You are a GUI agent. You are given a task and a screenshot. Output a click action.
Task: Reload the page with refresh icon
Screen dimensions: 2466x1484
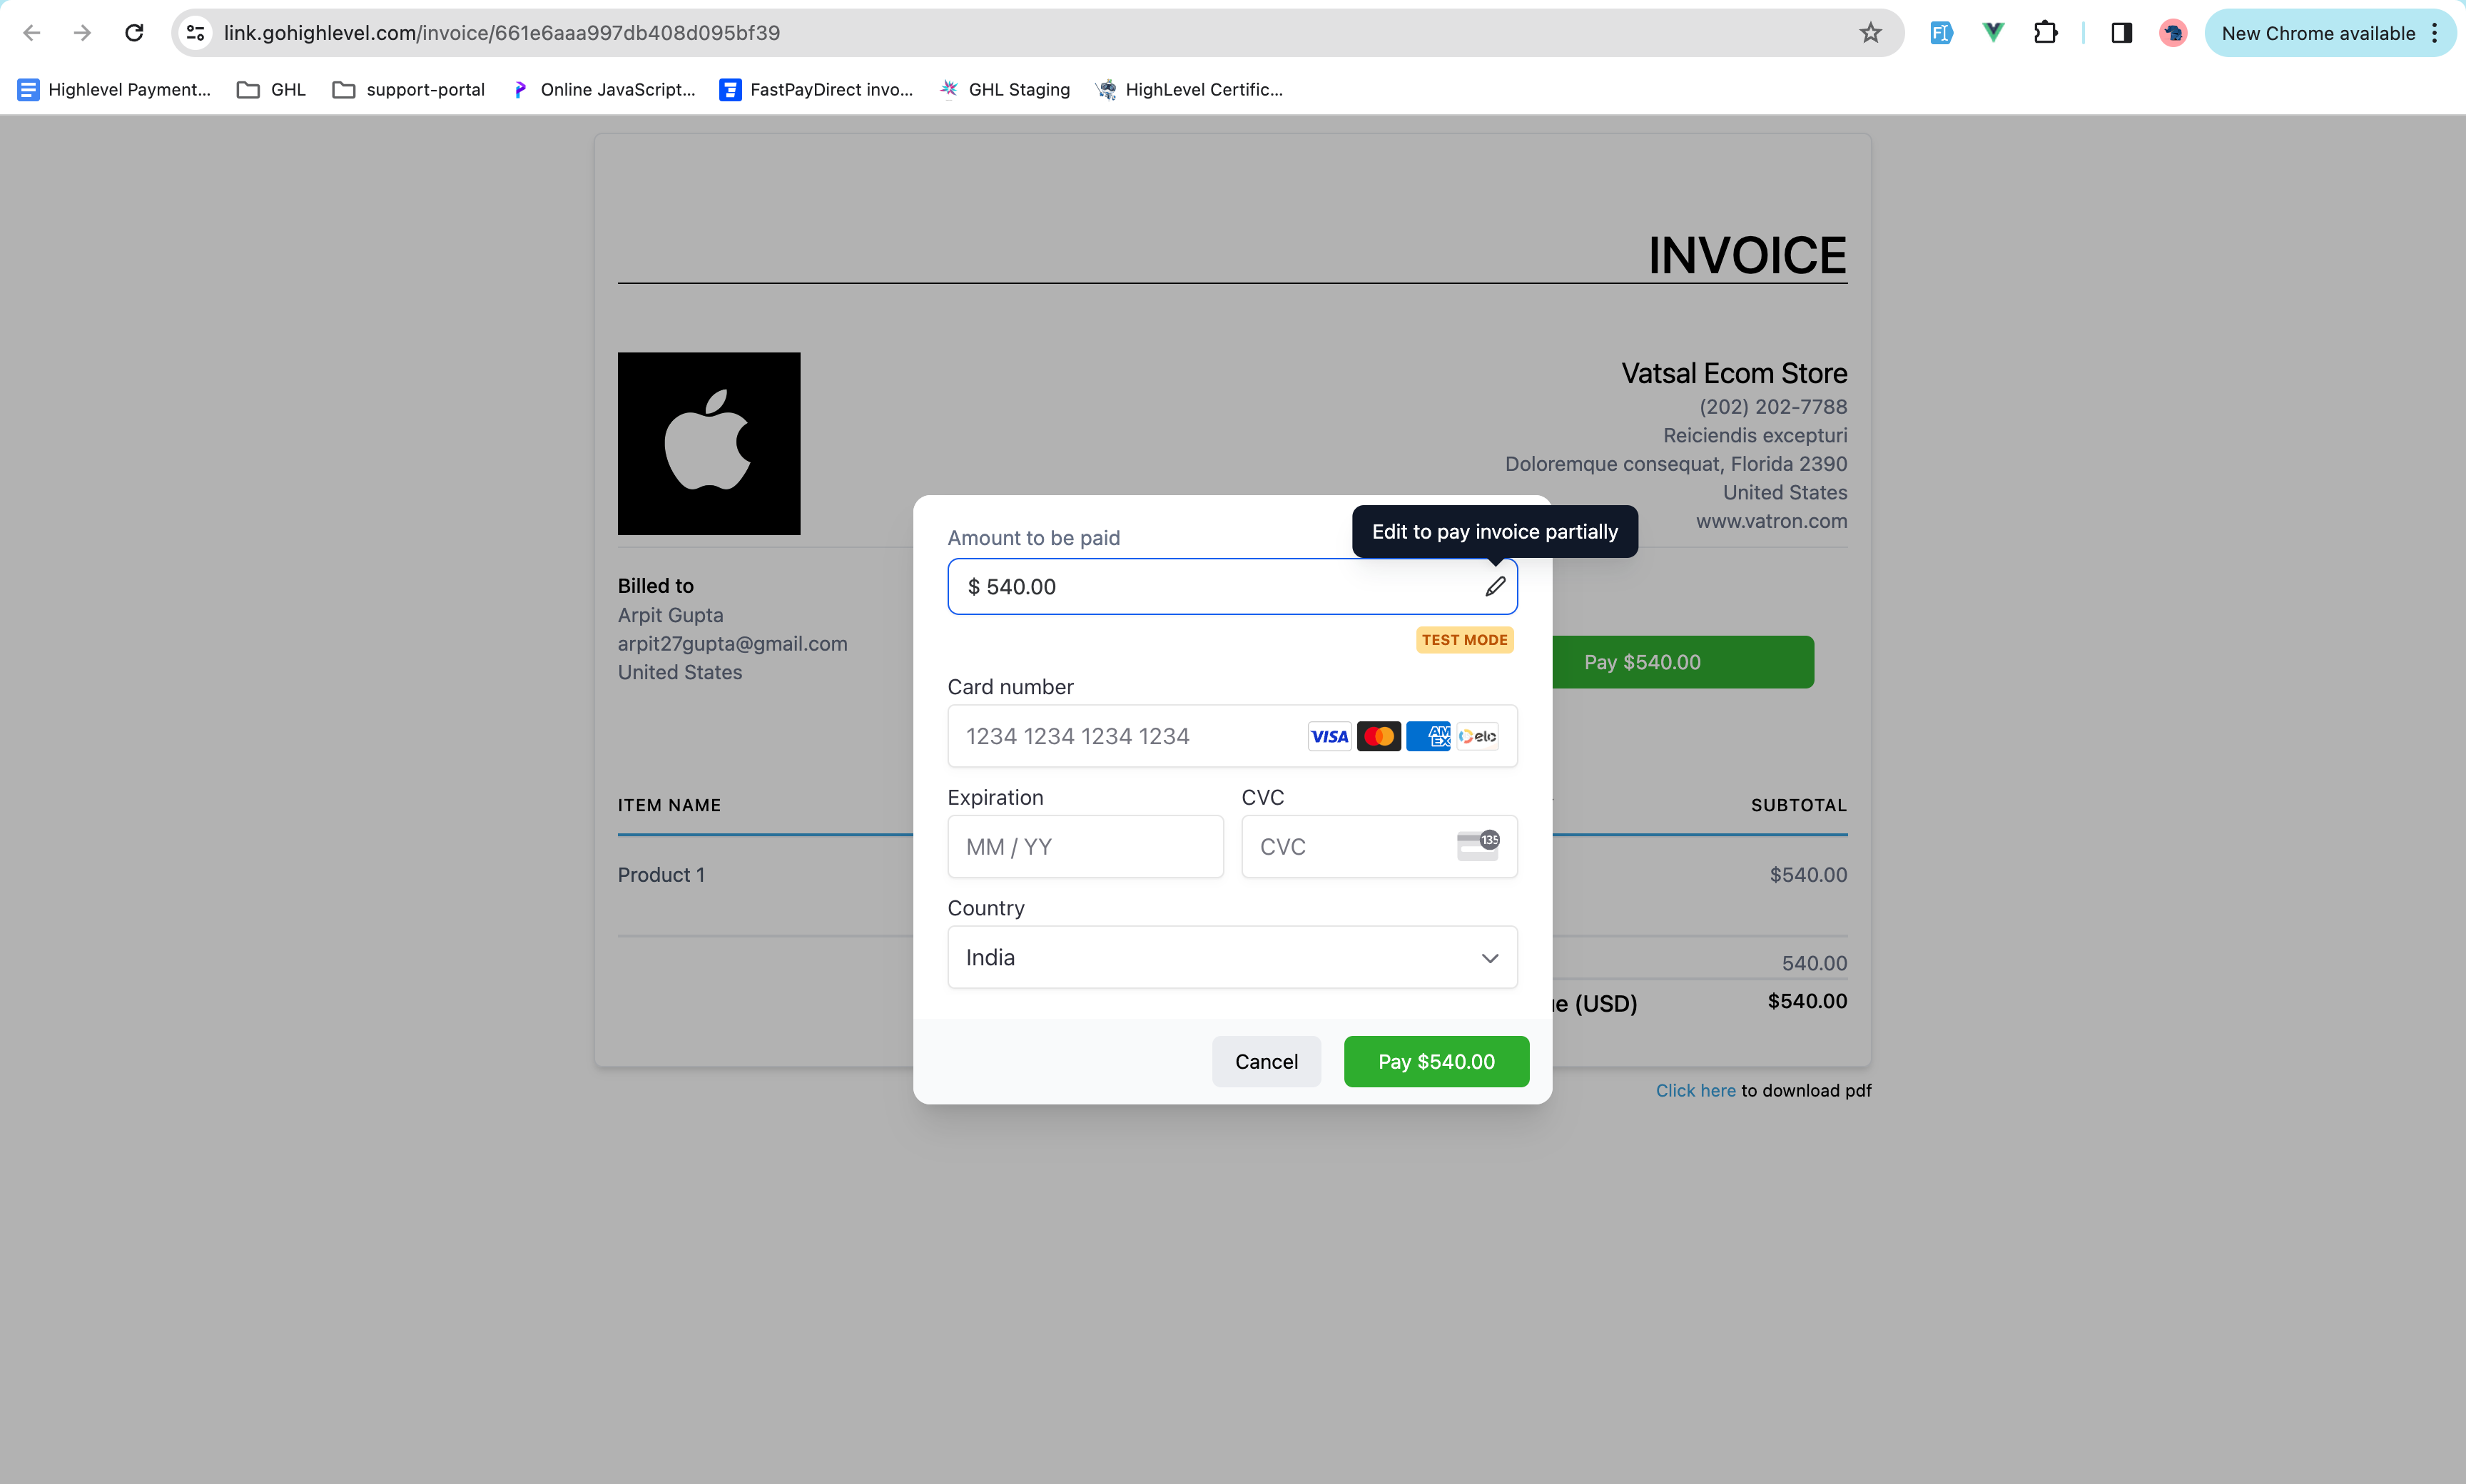(x=134, y=33)
